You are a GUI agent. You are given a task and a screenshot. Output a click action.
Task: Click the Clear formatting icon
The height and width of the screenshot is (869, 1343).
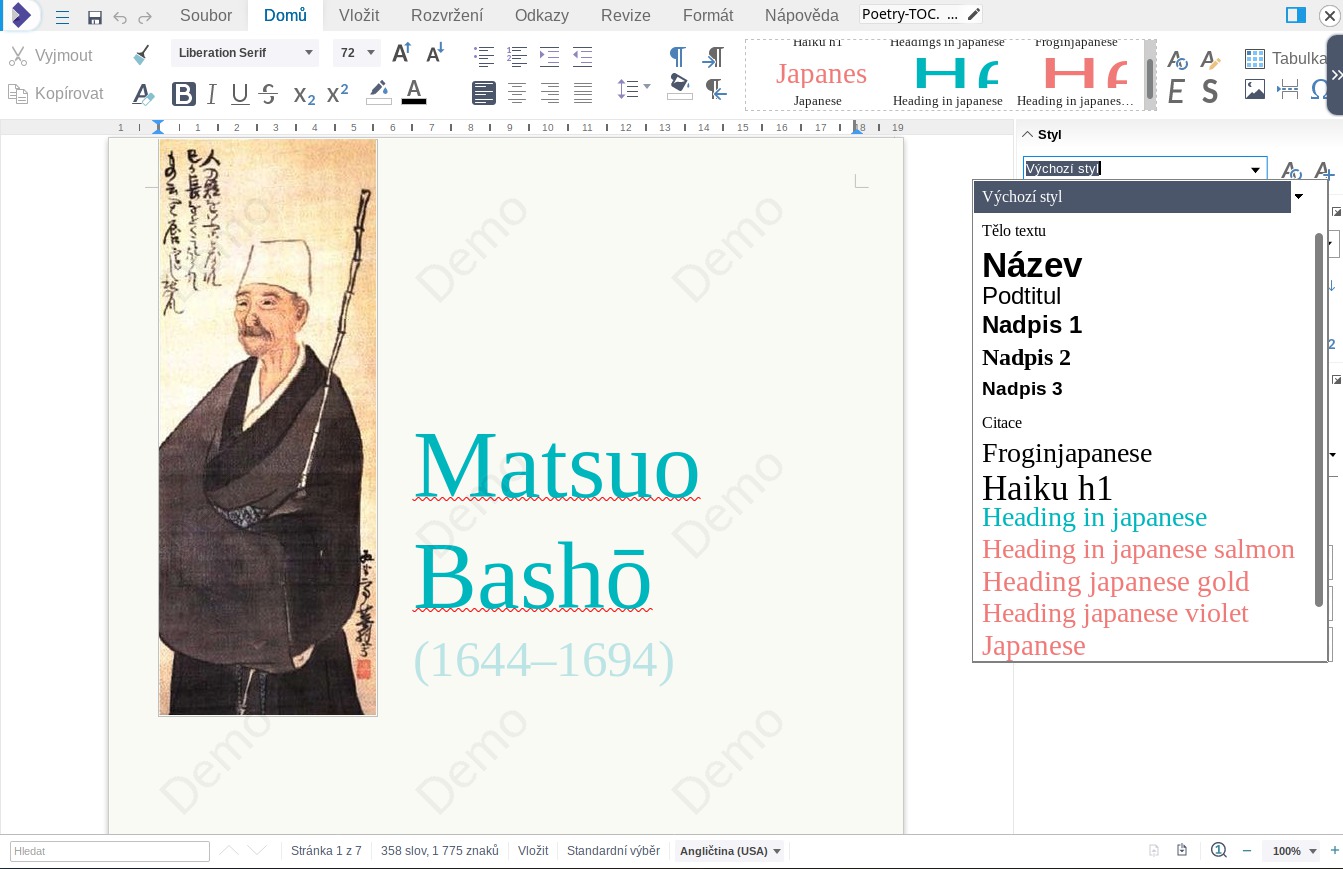click(144, 95)
